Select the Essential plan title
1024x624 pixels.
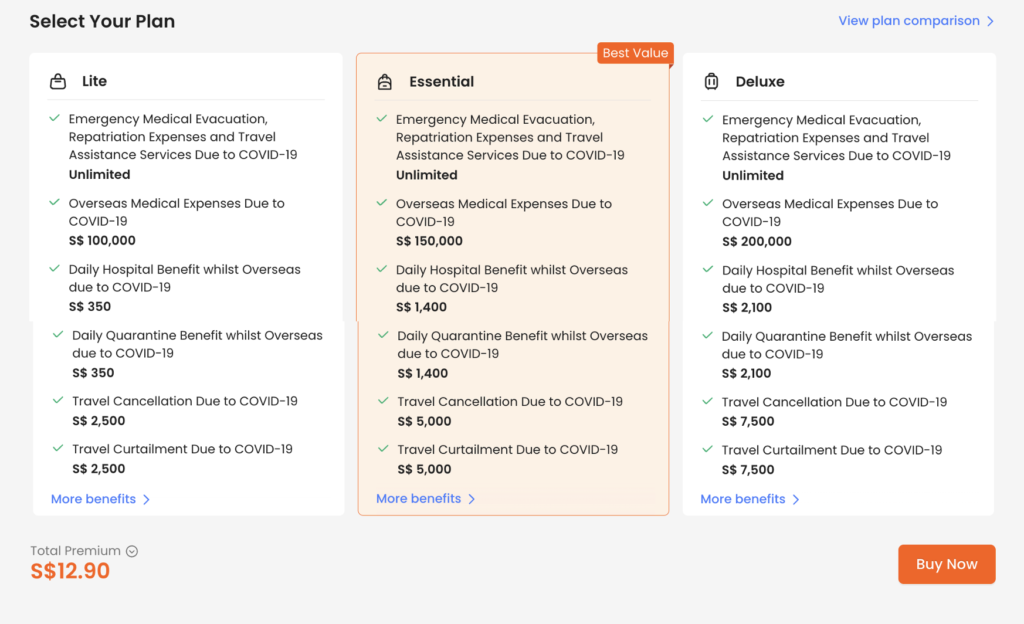(441, 82)
